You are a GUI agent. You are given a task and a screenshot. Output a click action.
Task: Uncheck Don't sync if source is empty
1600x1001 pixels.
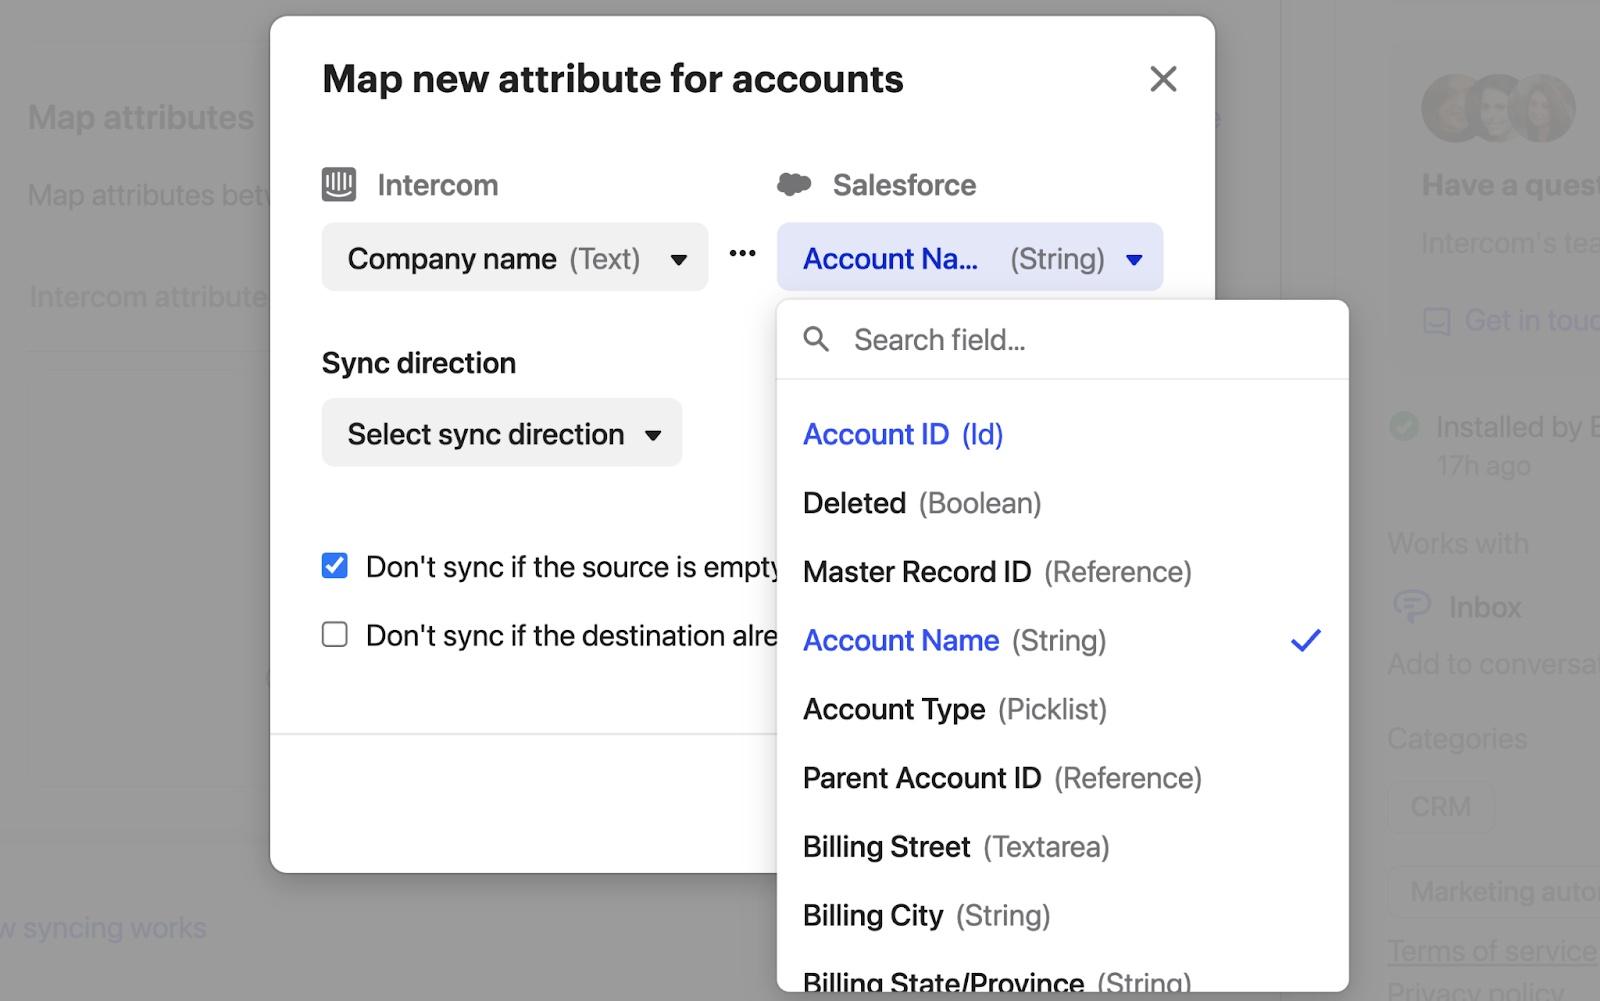coord(335,566)
